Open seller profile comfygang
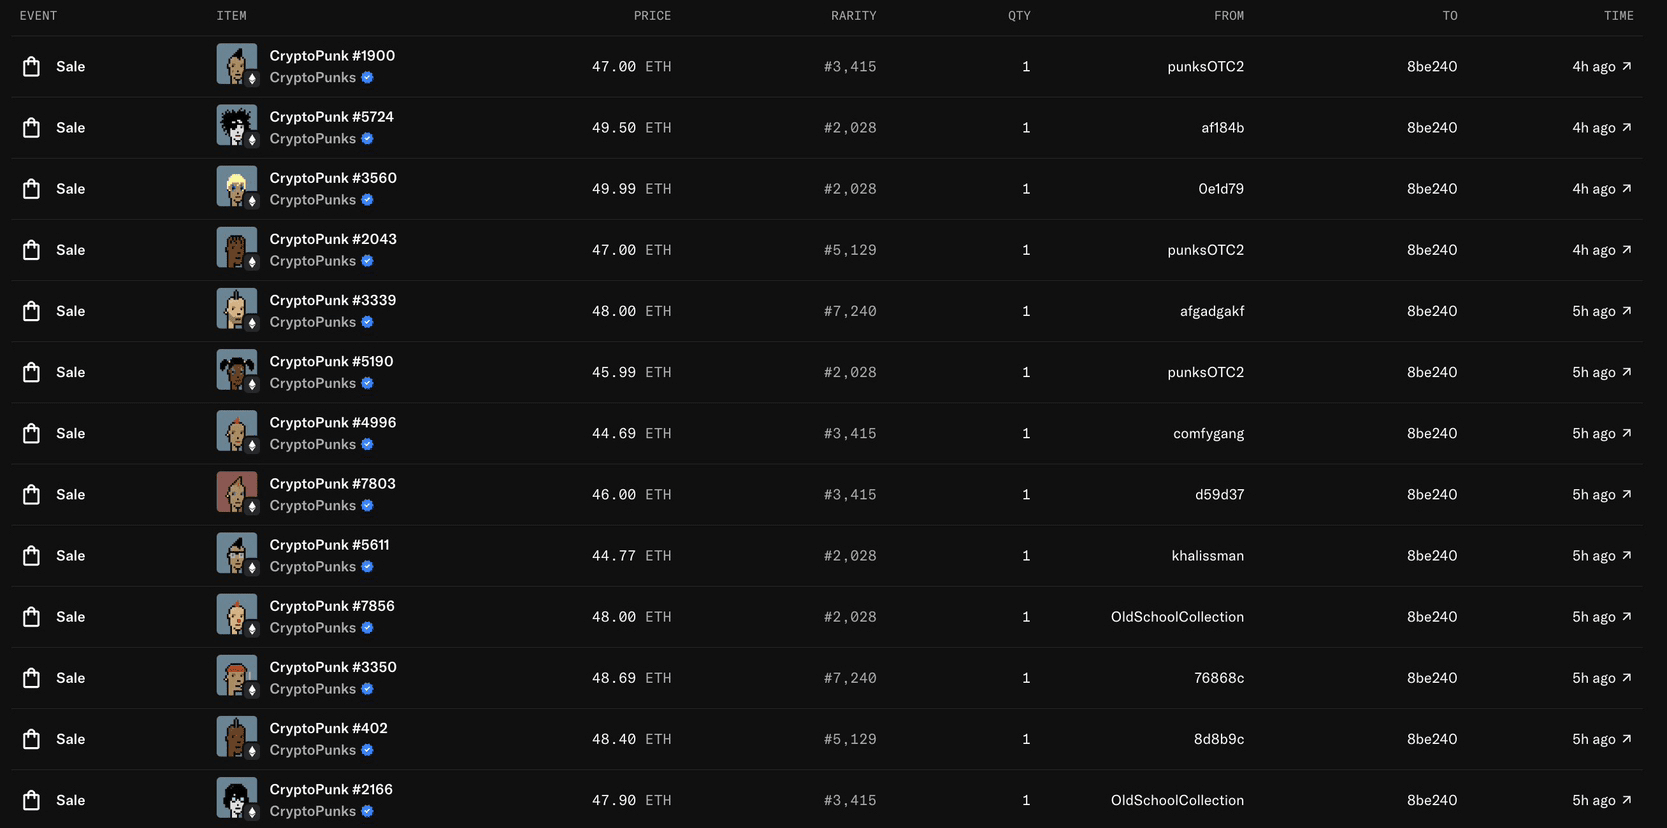Image resolution: width=1667 pixels, height=828 pixels. (x=1208, y=433)
